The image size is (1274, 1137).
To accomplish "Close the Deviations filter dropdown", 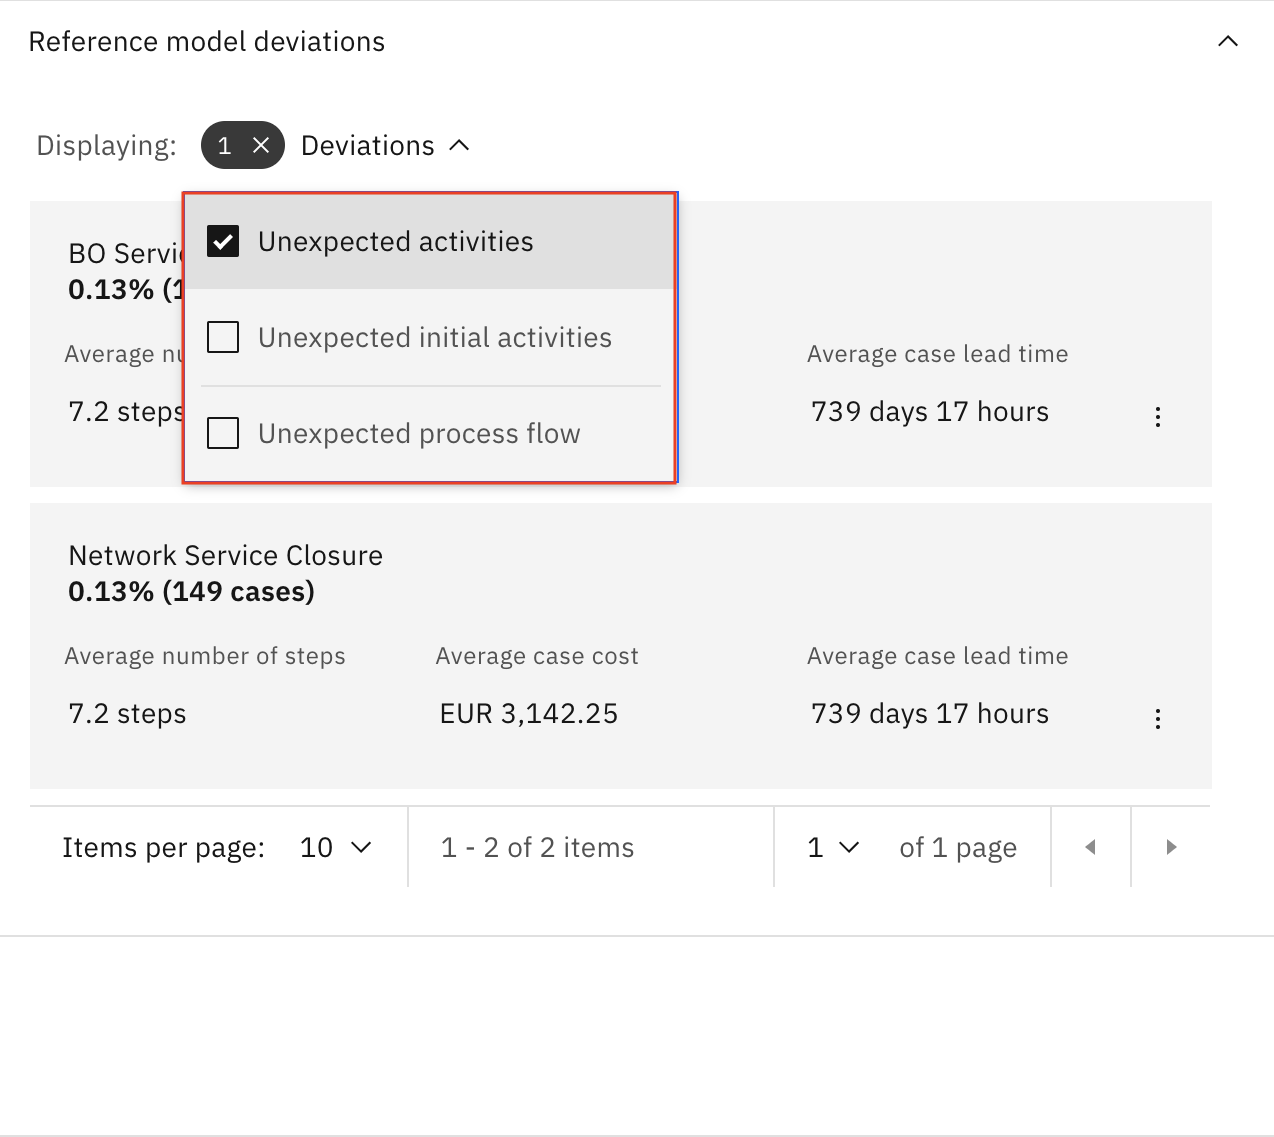I will [459, 146].
